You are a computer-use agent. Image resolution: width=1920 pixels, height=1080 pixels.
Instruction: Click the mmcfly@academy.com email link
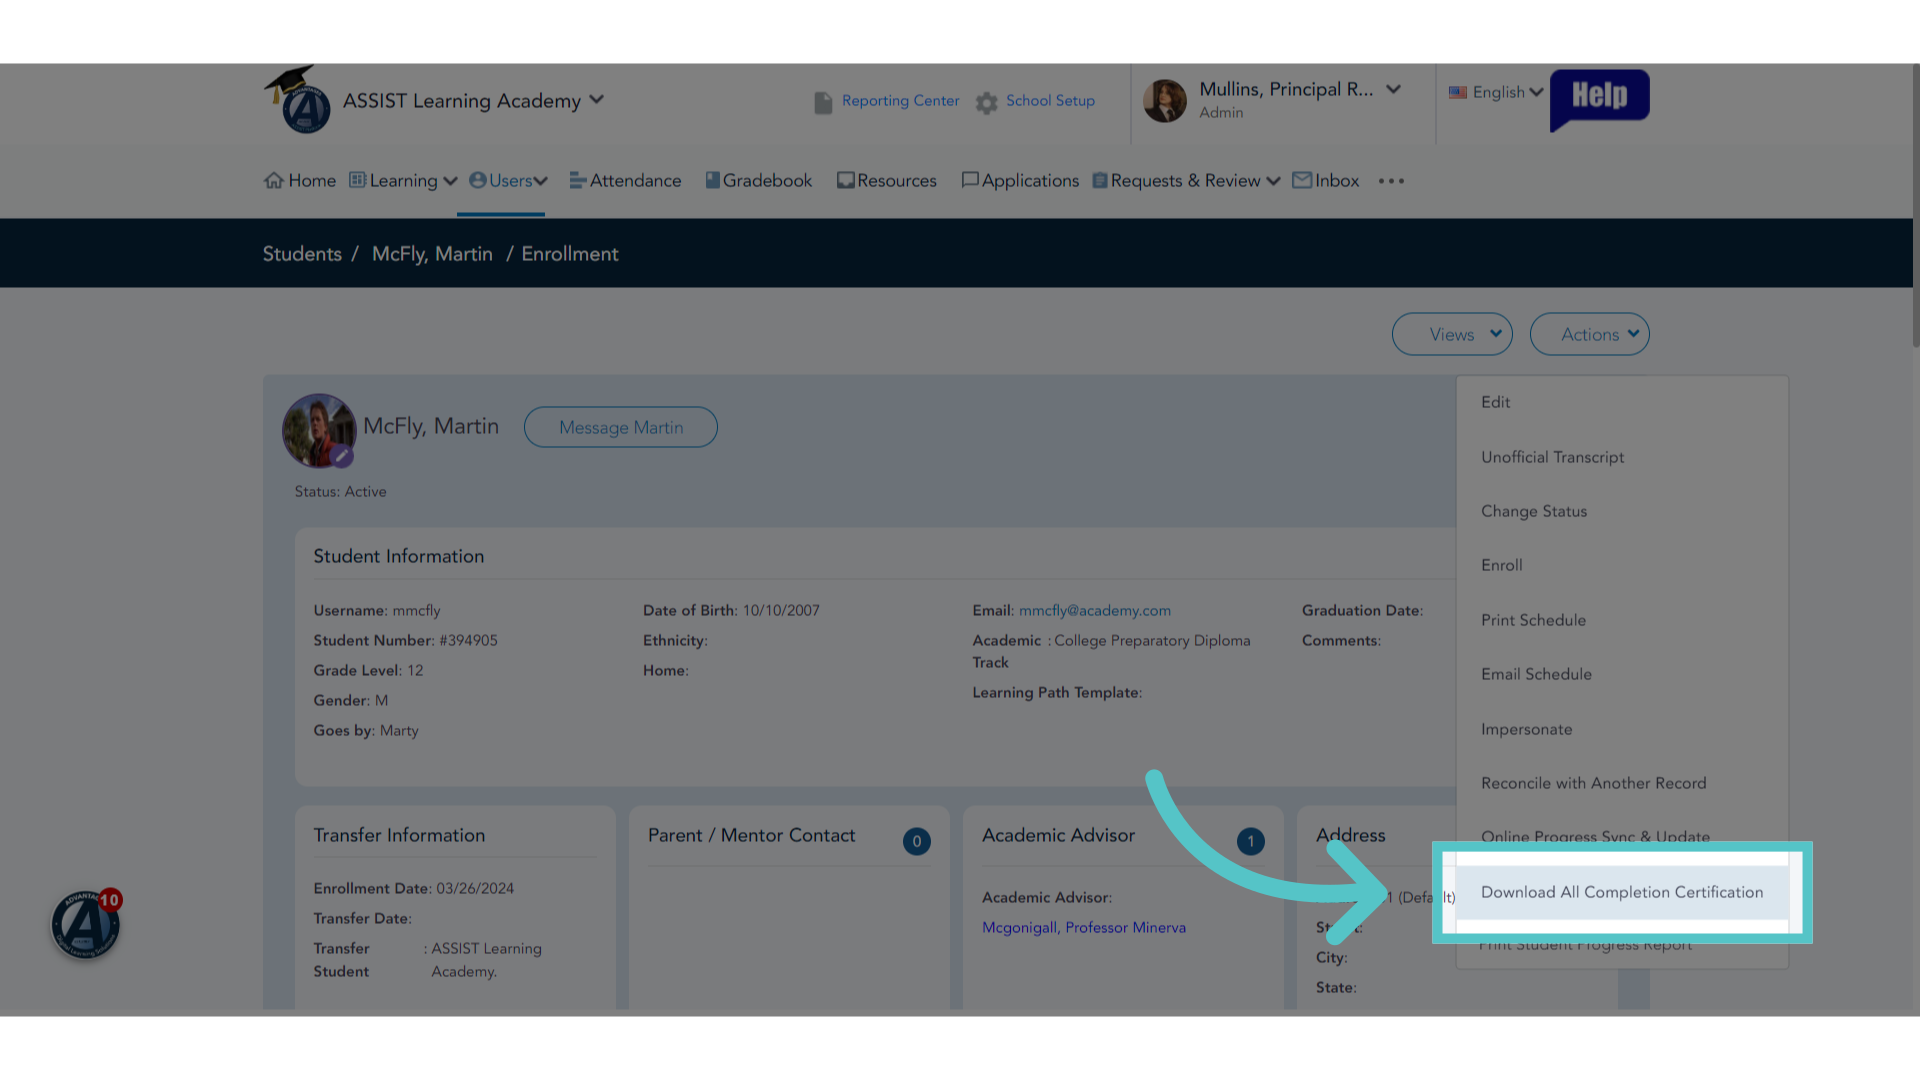[1095, 610]
